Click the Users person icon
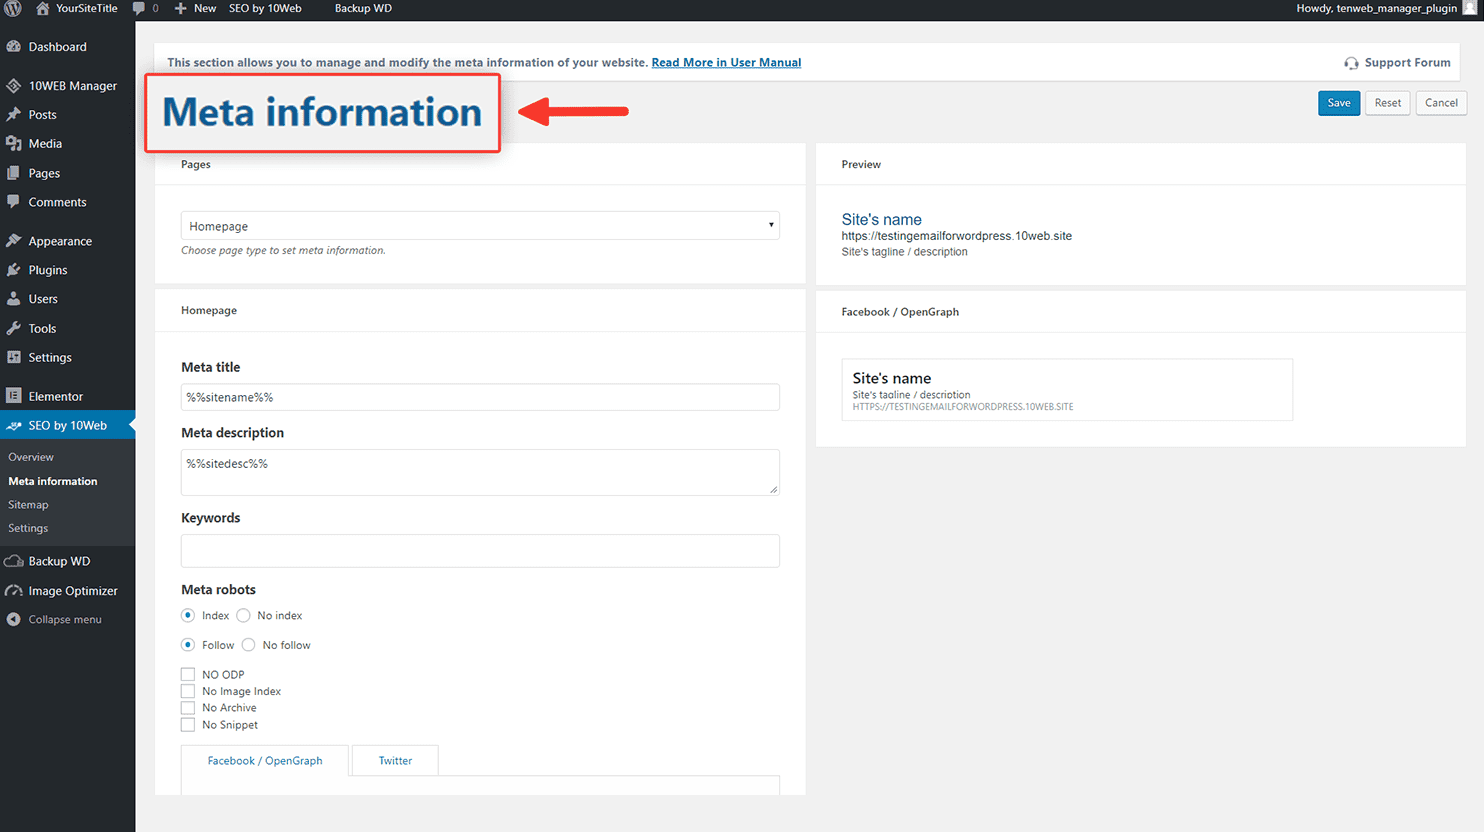 [14, 299]
